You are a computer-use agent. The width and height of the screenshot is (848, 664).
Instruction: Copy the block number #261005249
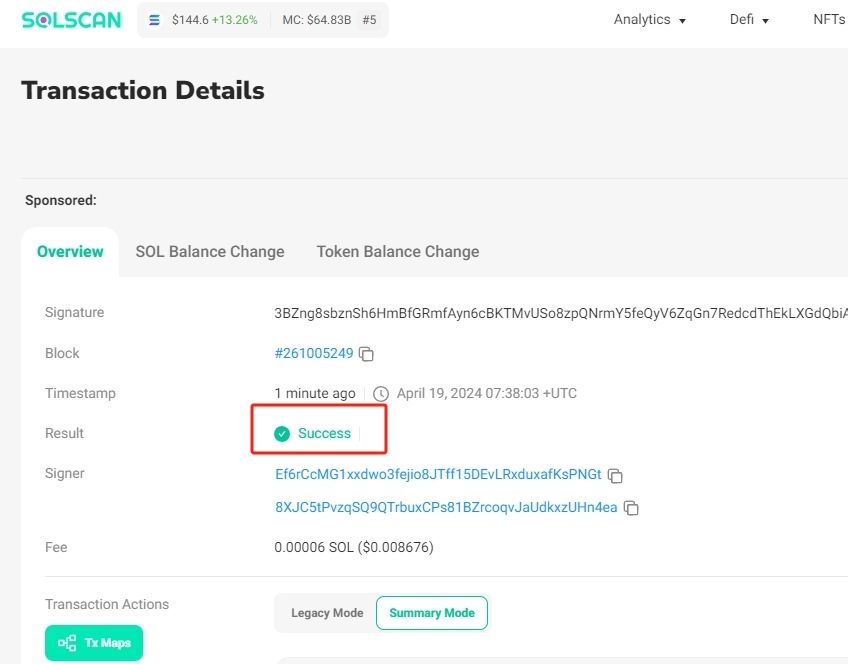tap(367, 354)
